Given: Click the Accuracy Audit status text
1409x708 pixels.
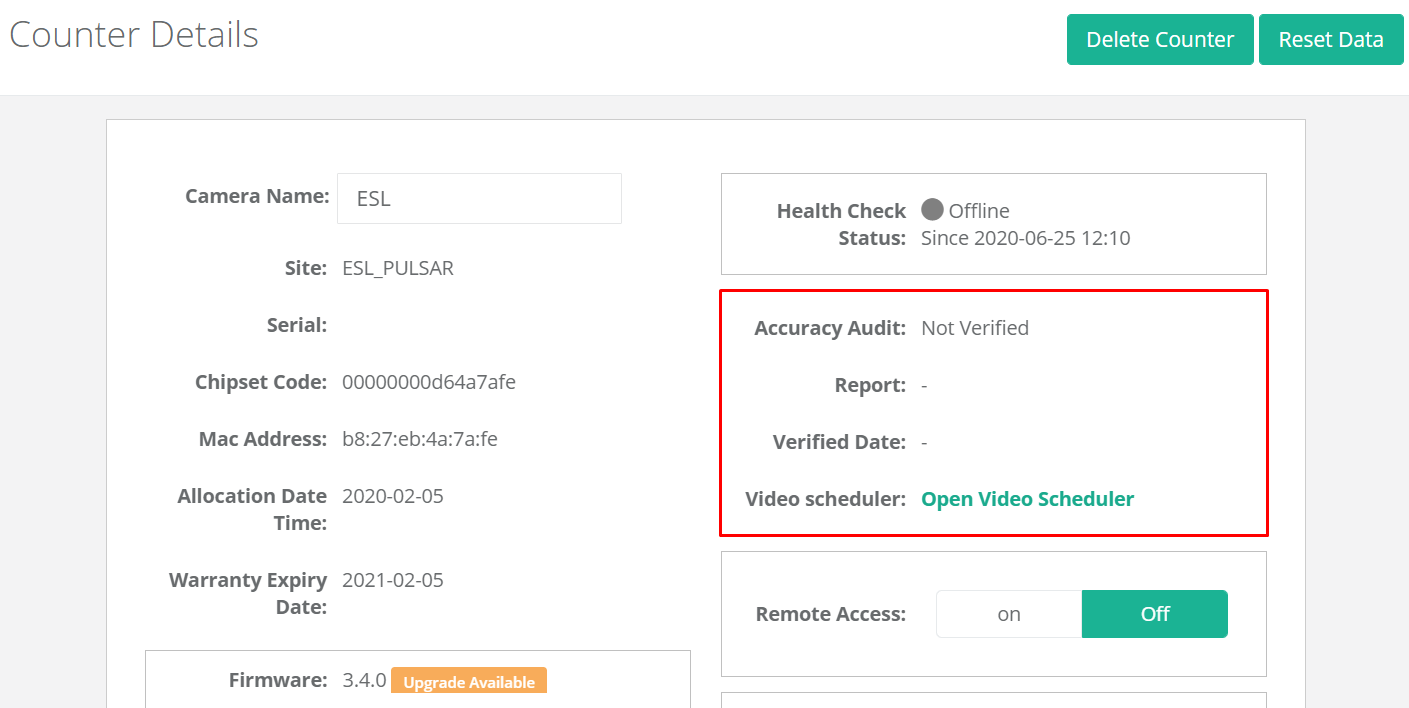Looking at the screenshot, I should coord(974,327).
